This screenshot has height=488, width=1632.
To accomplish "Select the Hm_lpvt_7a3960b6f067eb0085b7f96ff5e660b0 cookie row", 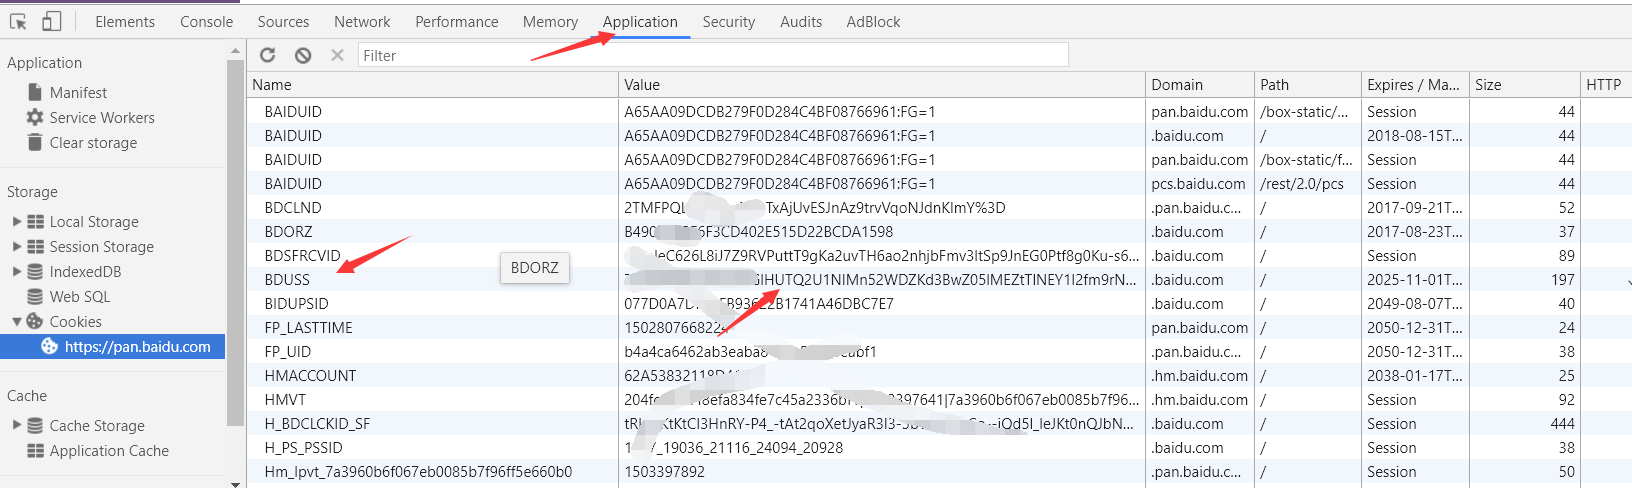I will 939,472.
